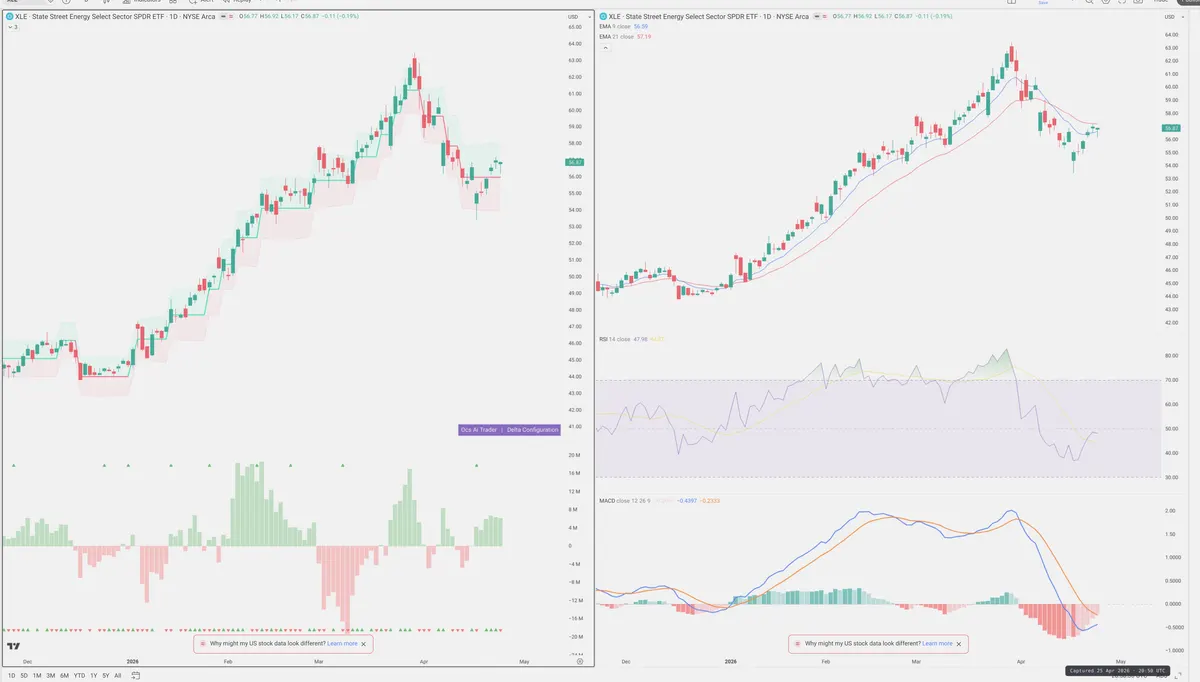1200x682 pixels.
Task: Set the chart range to 5Y
Action: (x=106, y=676)
